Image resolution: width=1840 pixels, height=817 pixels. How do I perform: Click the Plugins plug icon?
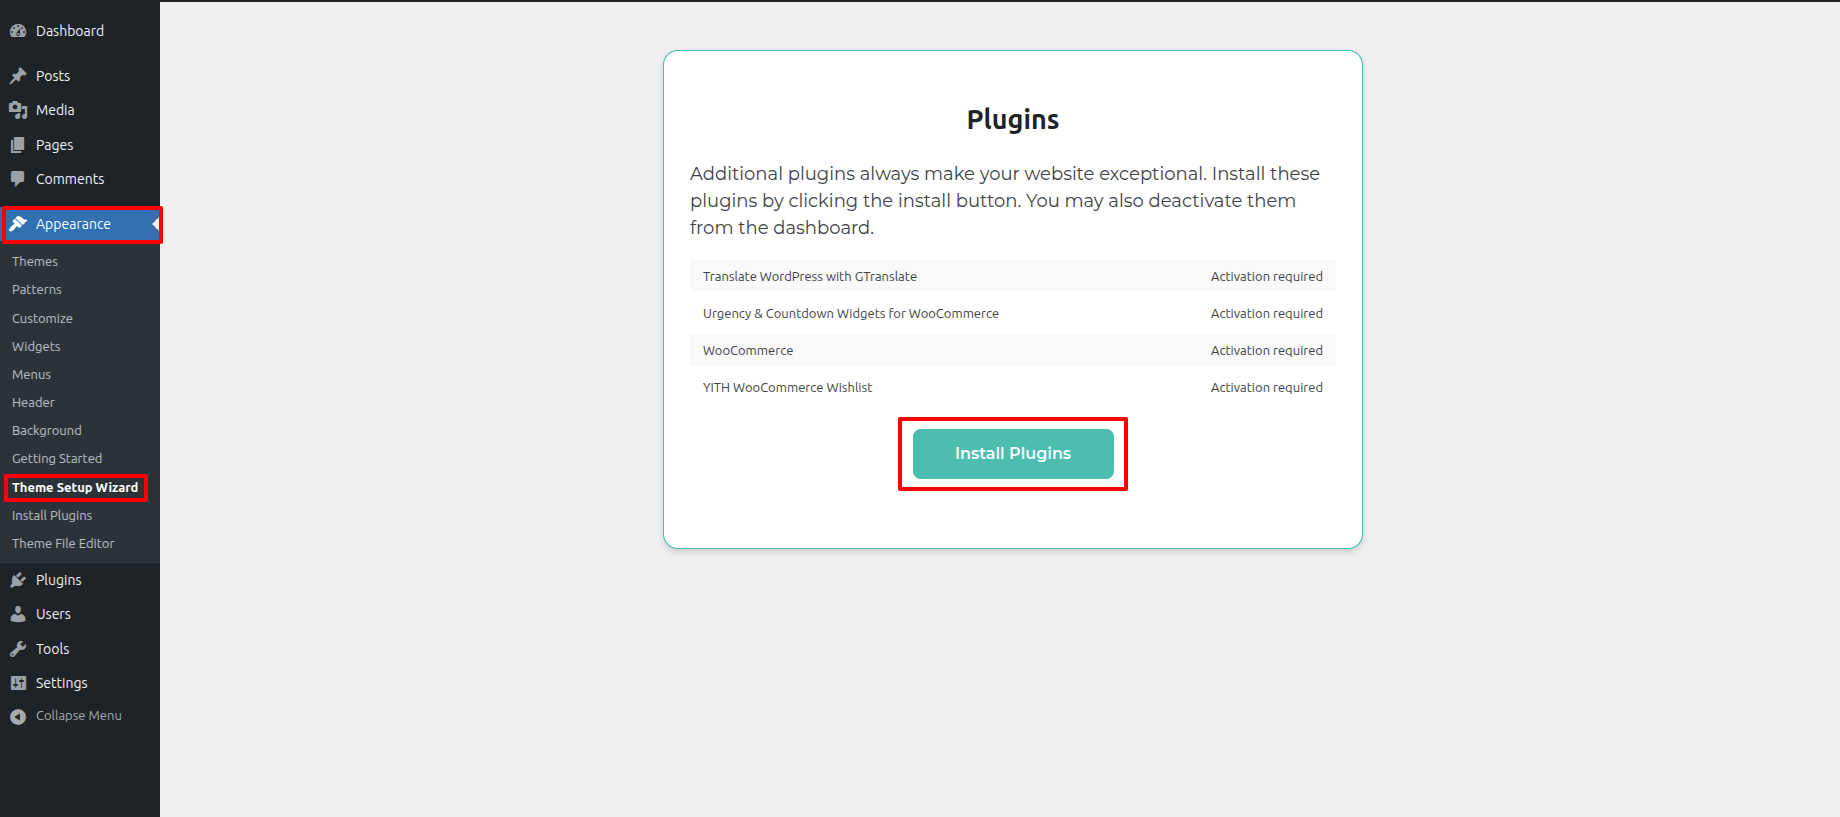pyautogui.click(x=18, y=580)
